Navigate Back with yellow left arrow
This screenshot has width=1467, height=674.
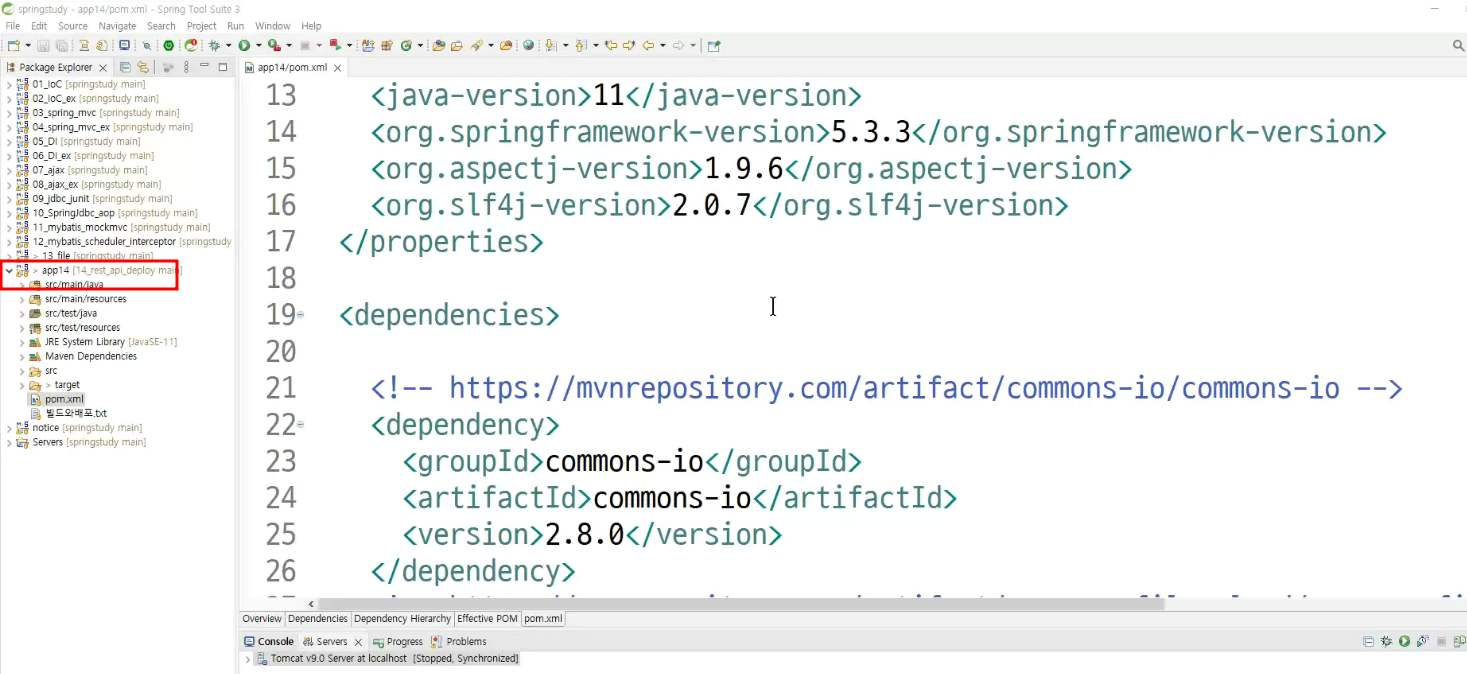[647, 46]
